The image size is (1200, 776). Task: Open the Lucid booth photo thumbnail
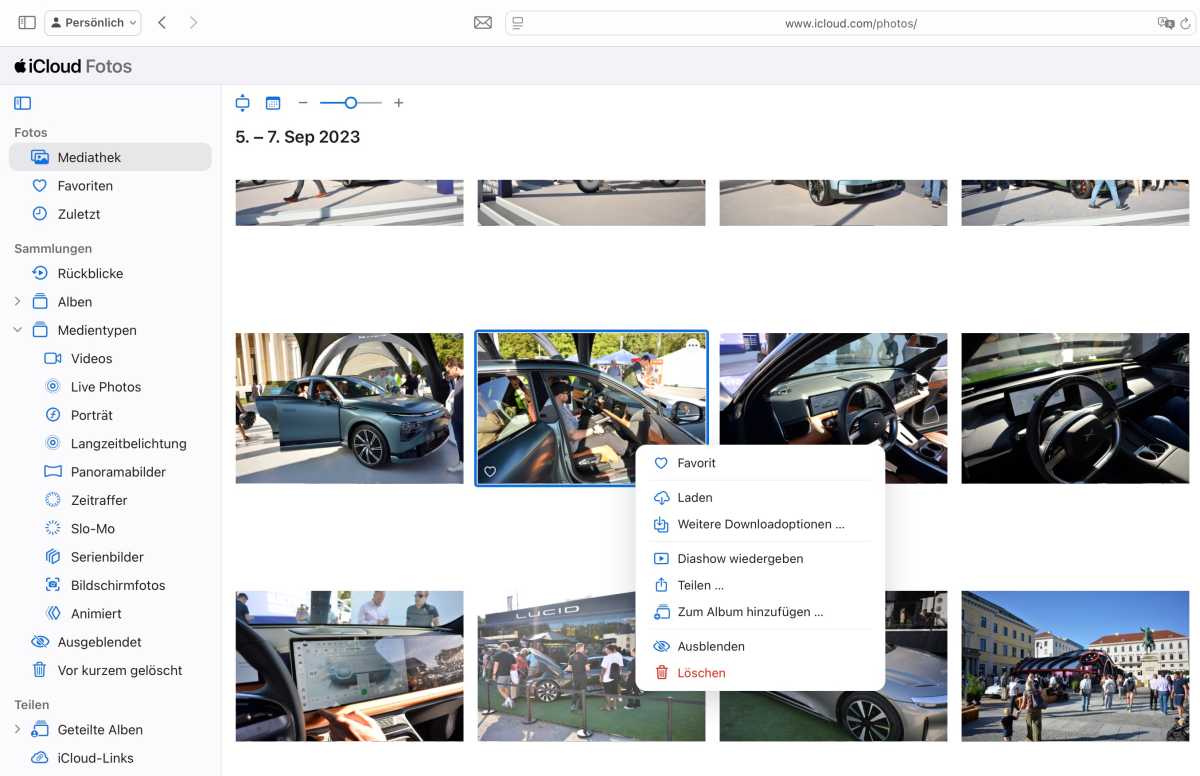[555, 665]
